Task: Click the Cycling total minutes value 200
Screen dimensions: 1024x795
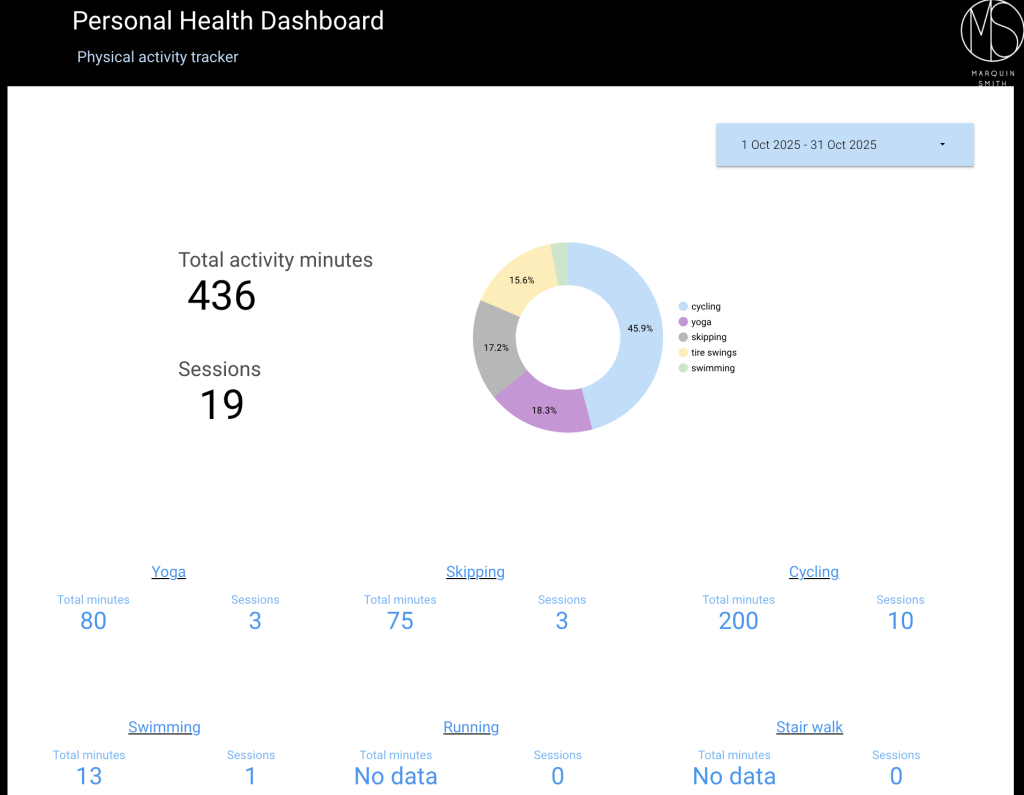Action: click(738, 621)
